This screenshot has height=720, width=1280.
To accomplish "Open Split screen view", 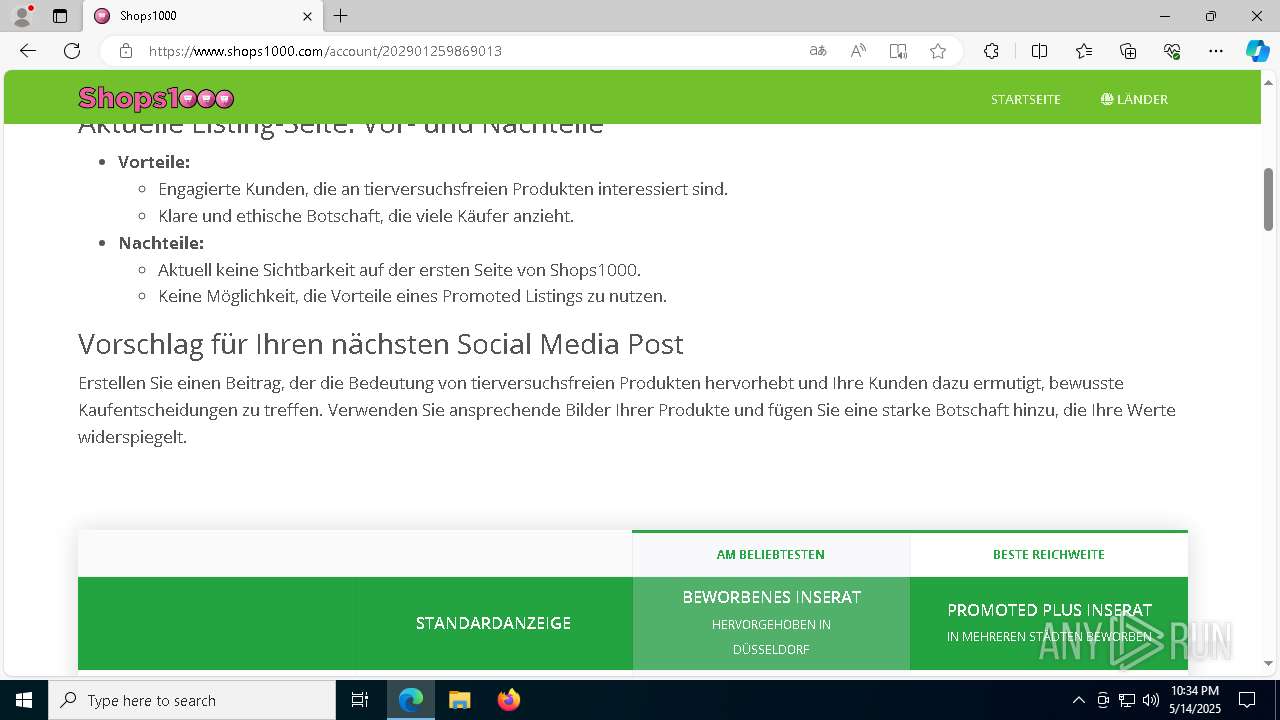I will 1039,51.
